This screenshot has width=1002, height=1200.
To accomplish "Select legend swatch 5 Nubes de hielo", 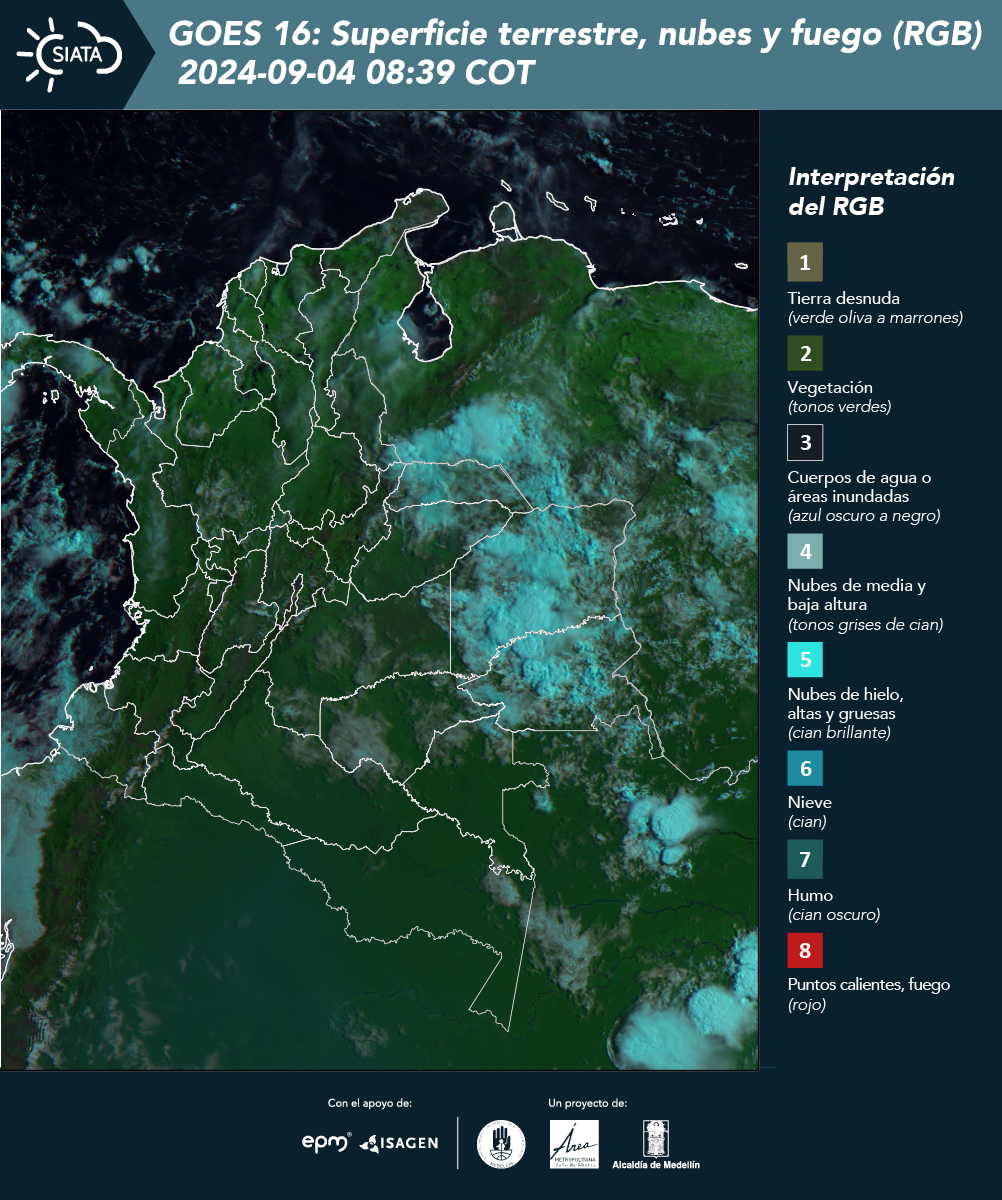I will (x=805, y=661).
